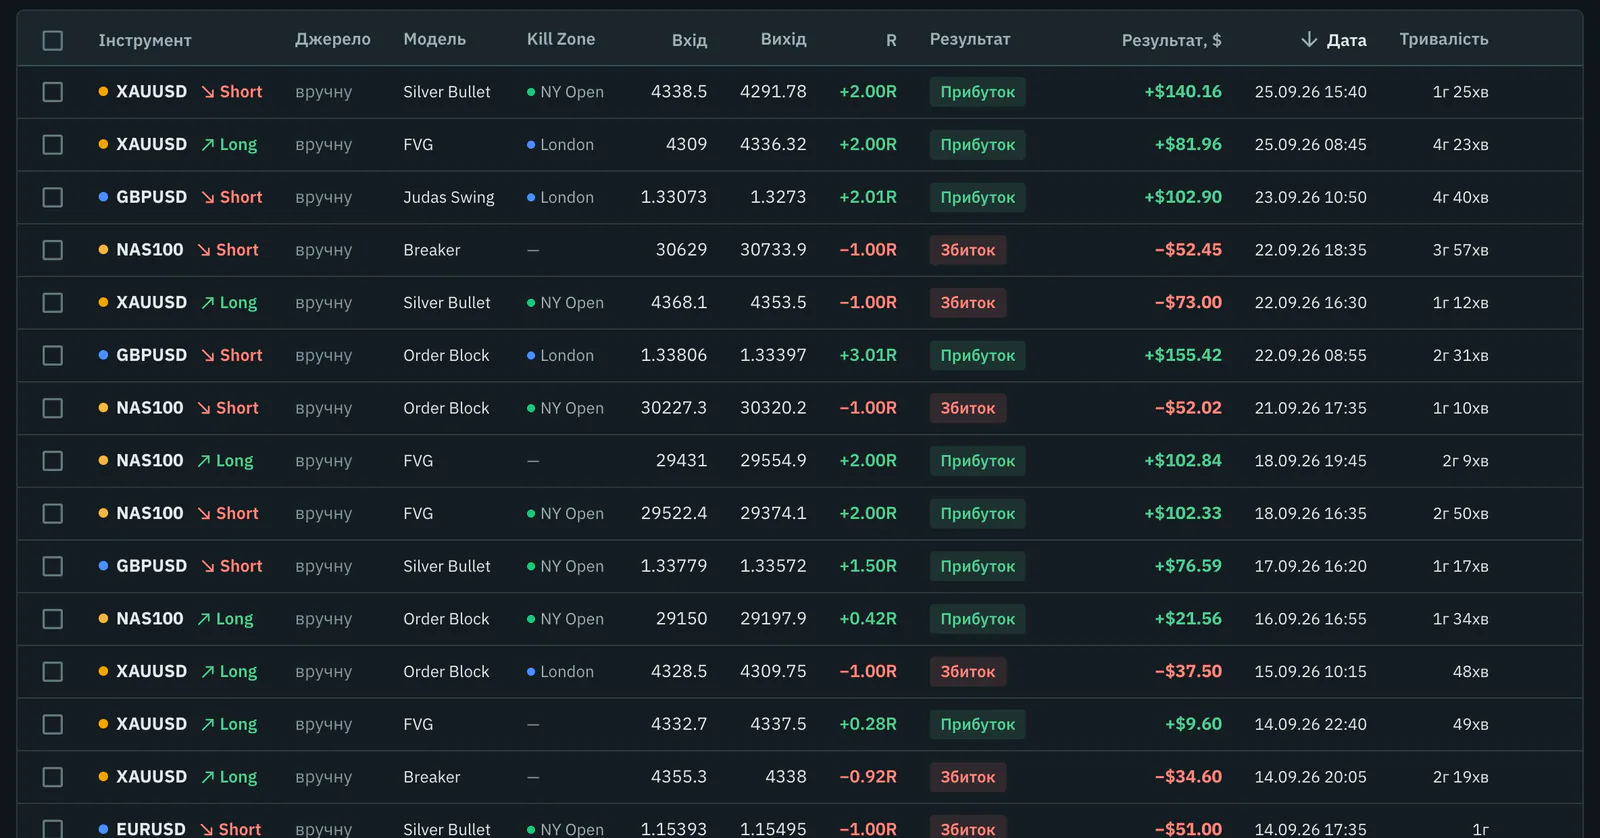The width and height of the screenshot is (1600, 838).
Task: Click the +$140.16 result value
Action: [x=1183, y=92]
